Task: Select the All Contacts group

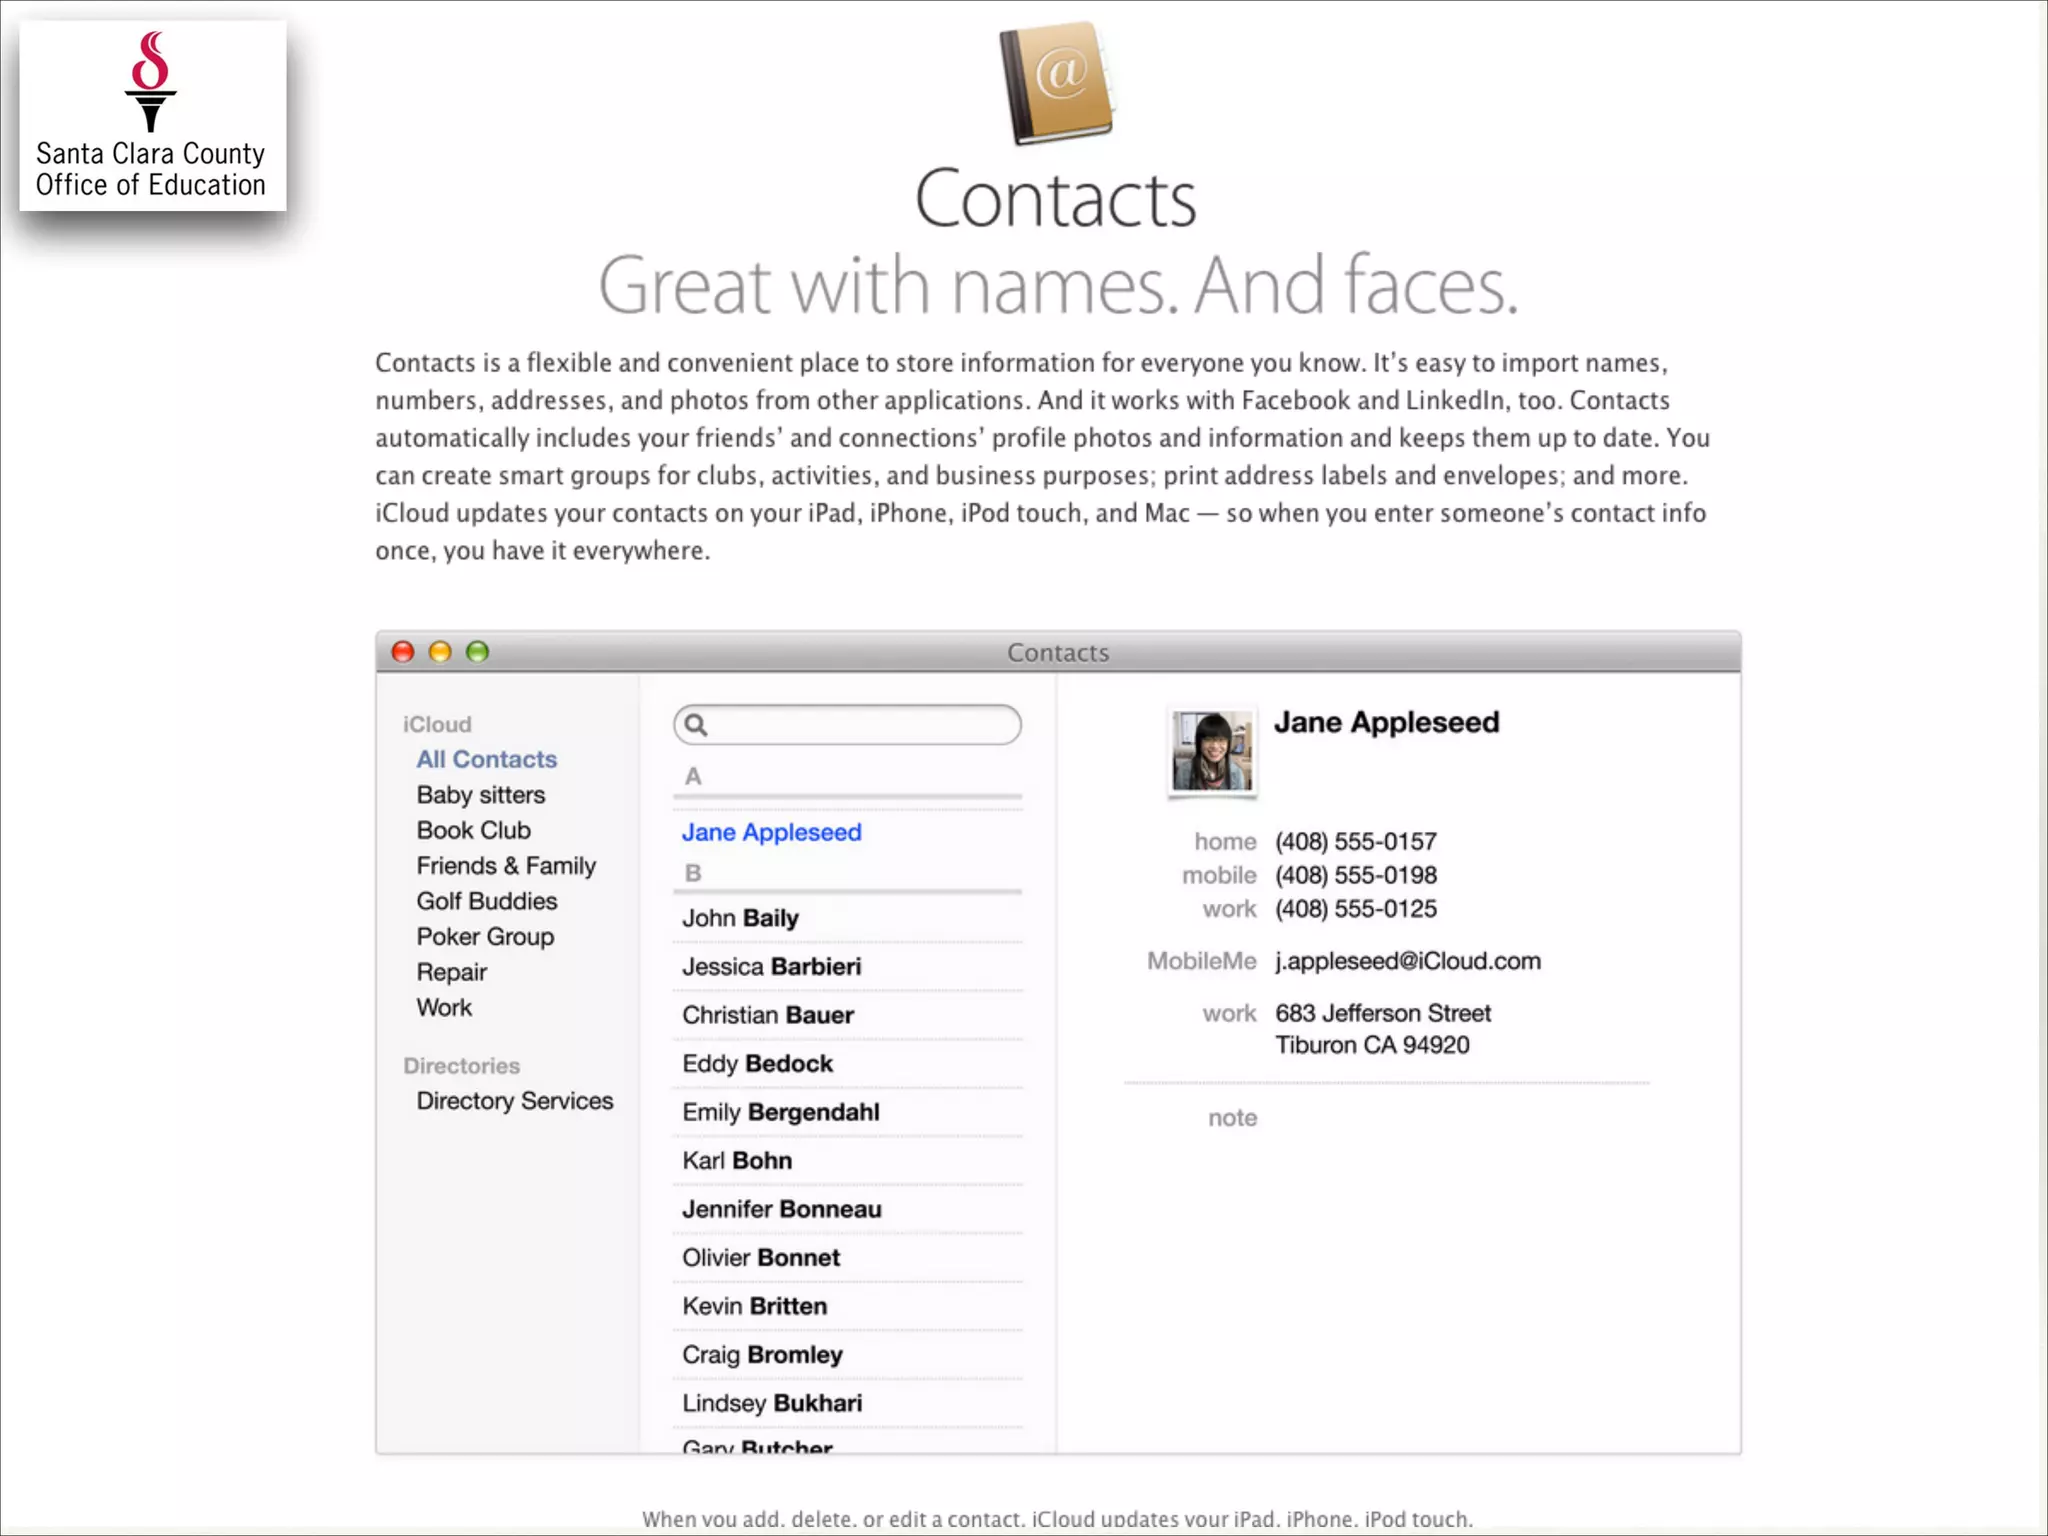Action: pos(486,759)
